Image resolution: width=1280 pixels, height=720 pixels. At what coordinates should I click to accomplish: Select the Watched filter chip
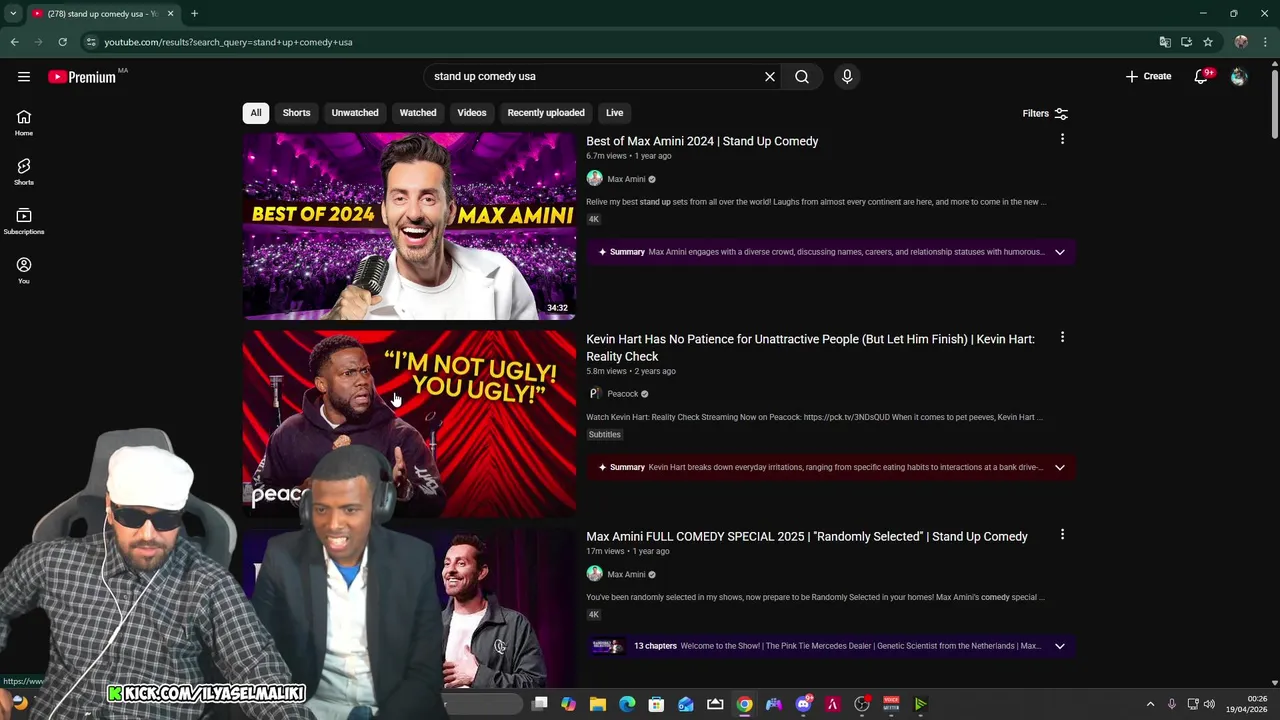pos(418,113)
